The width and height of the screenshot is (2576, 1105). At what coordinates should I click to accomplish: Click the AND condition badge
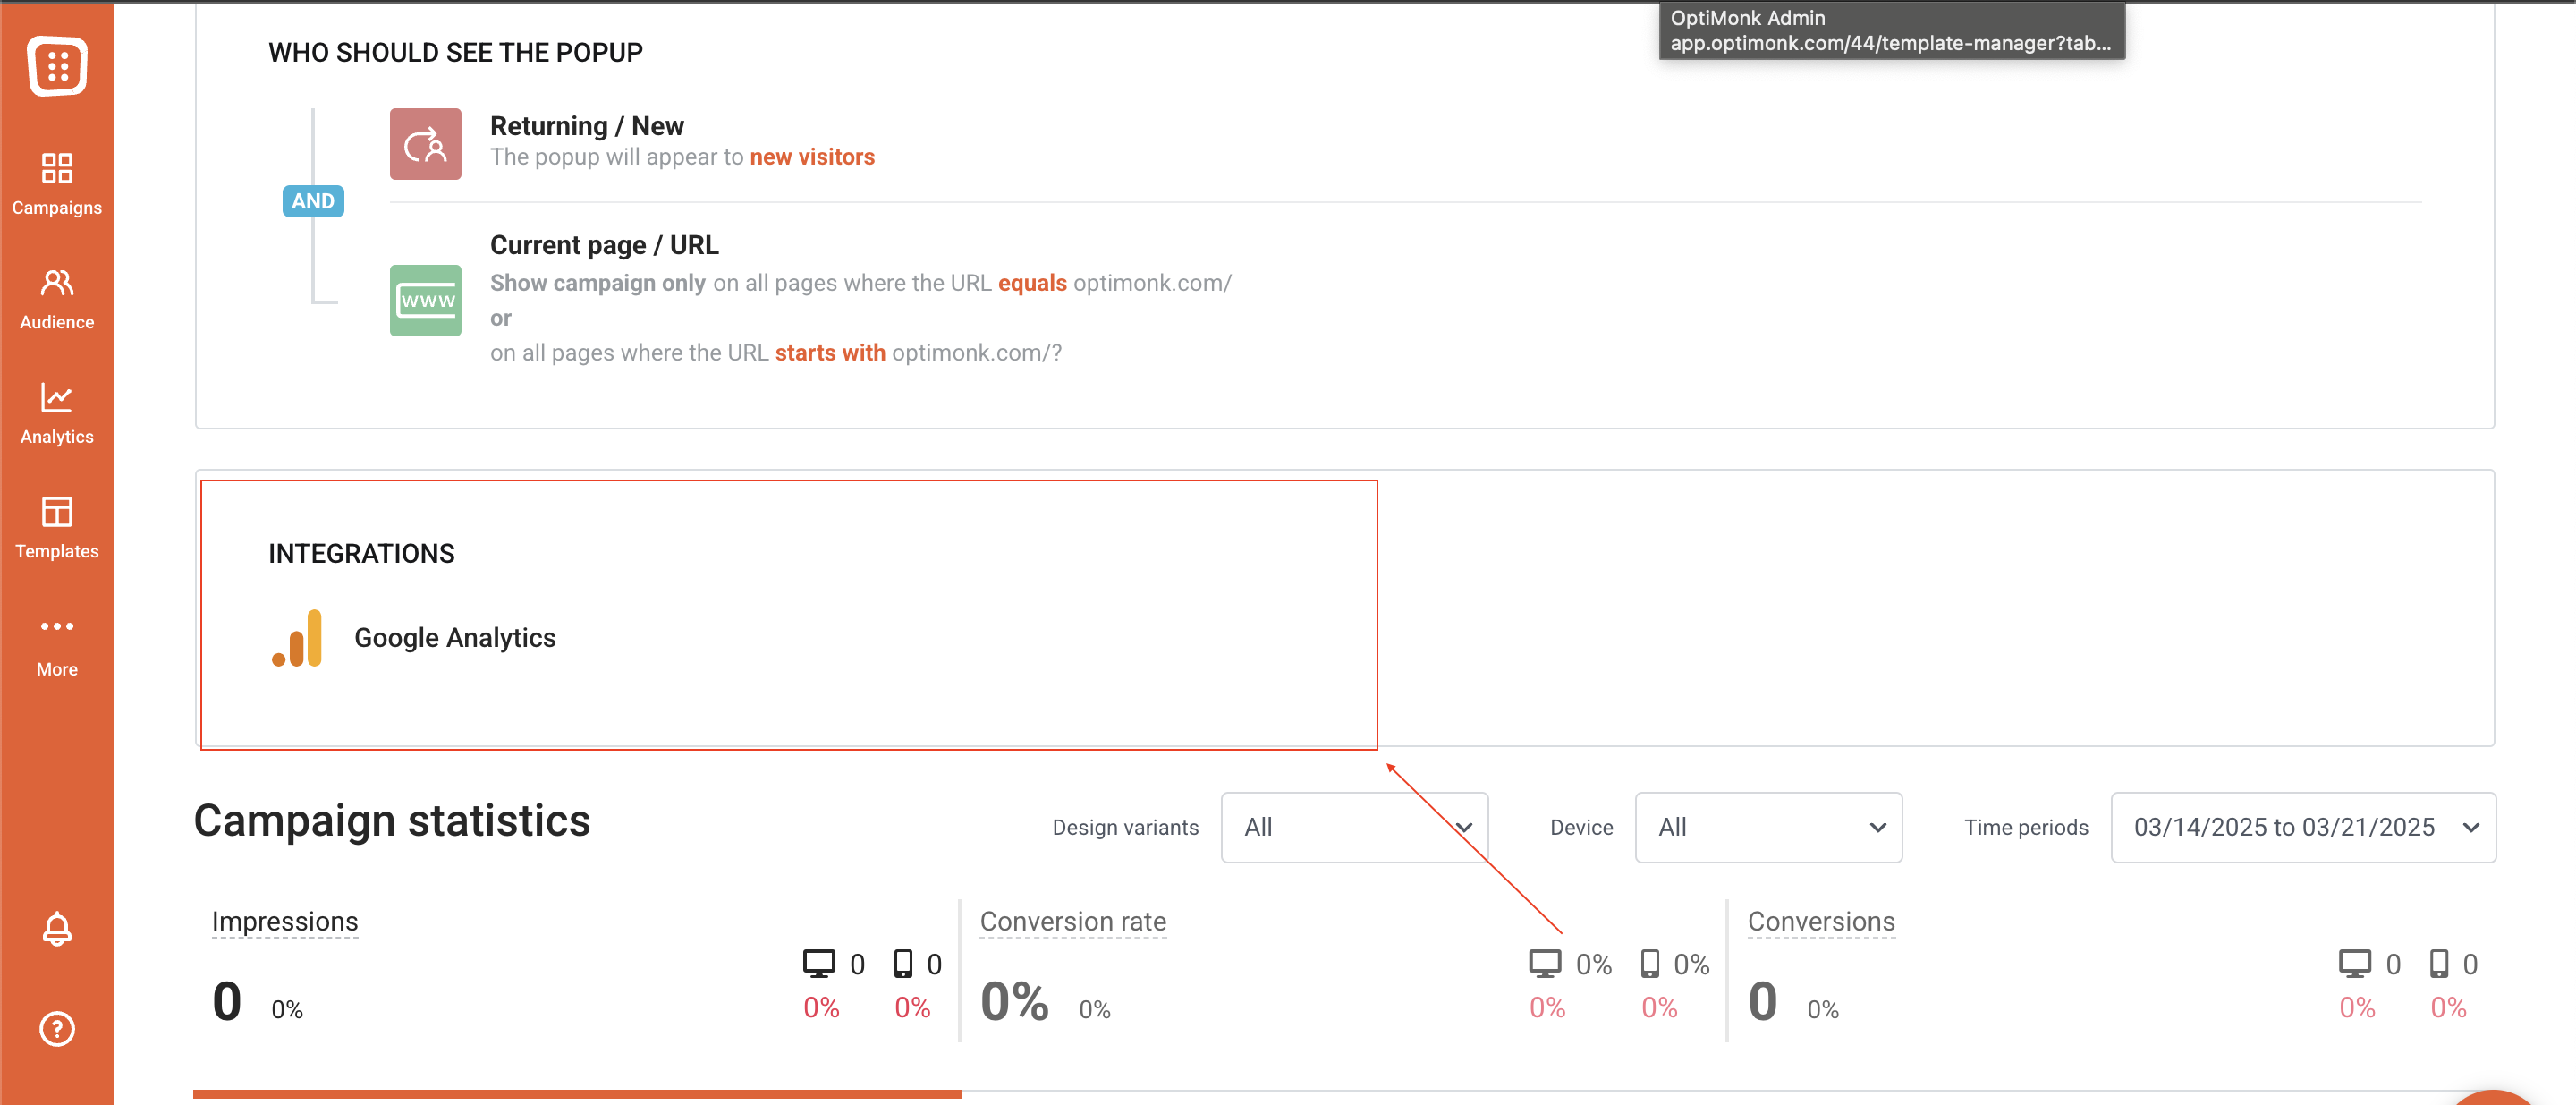point(313,201)
